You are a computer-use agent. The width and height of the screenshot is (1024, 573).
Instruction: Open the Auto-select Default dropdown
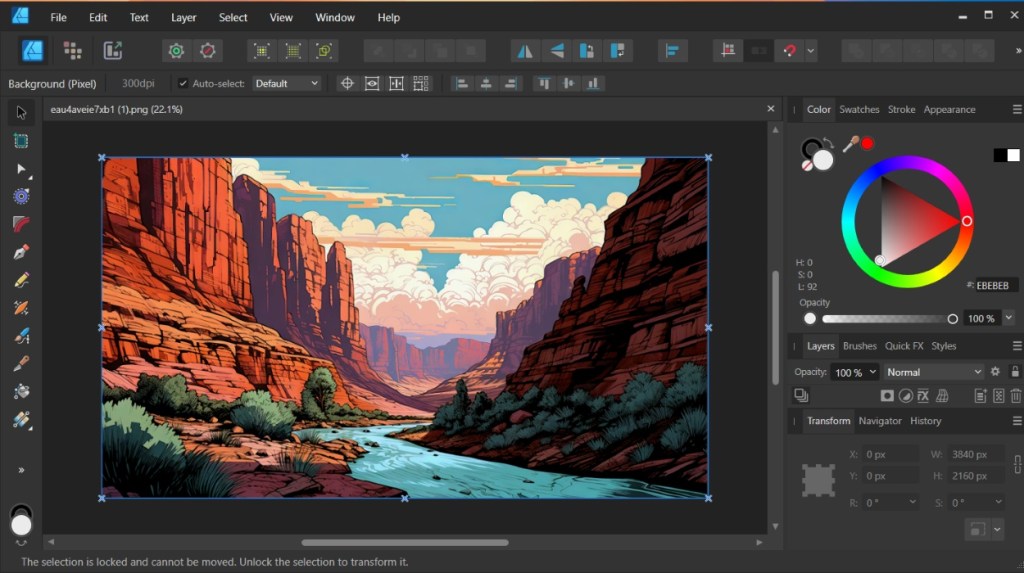coord(287,84)
